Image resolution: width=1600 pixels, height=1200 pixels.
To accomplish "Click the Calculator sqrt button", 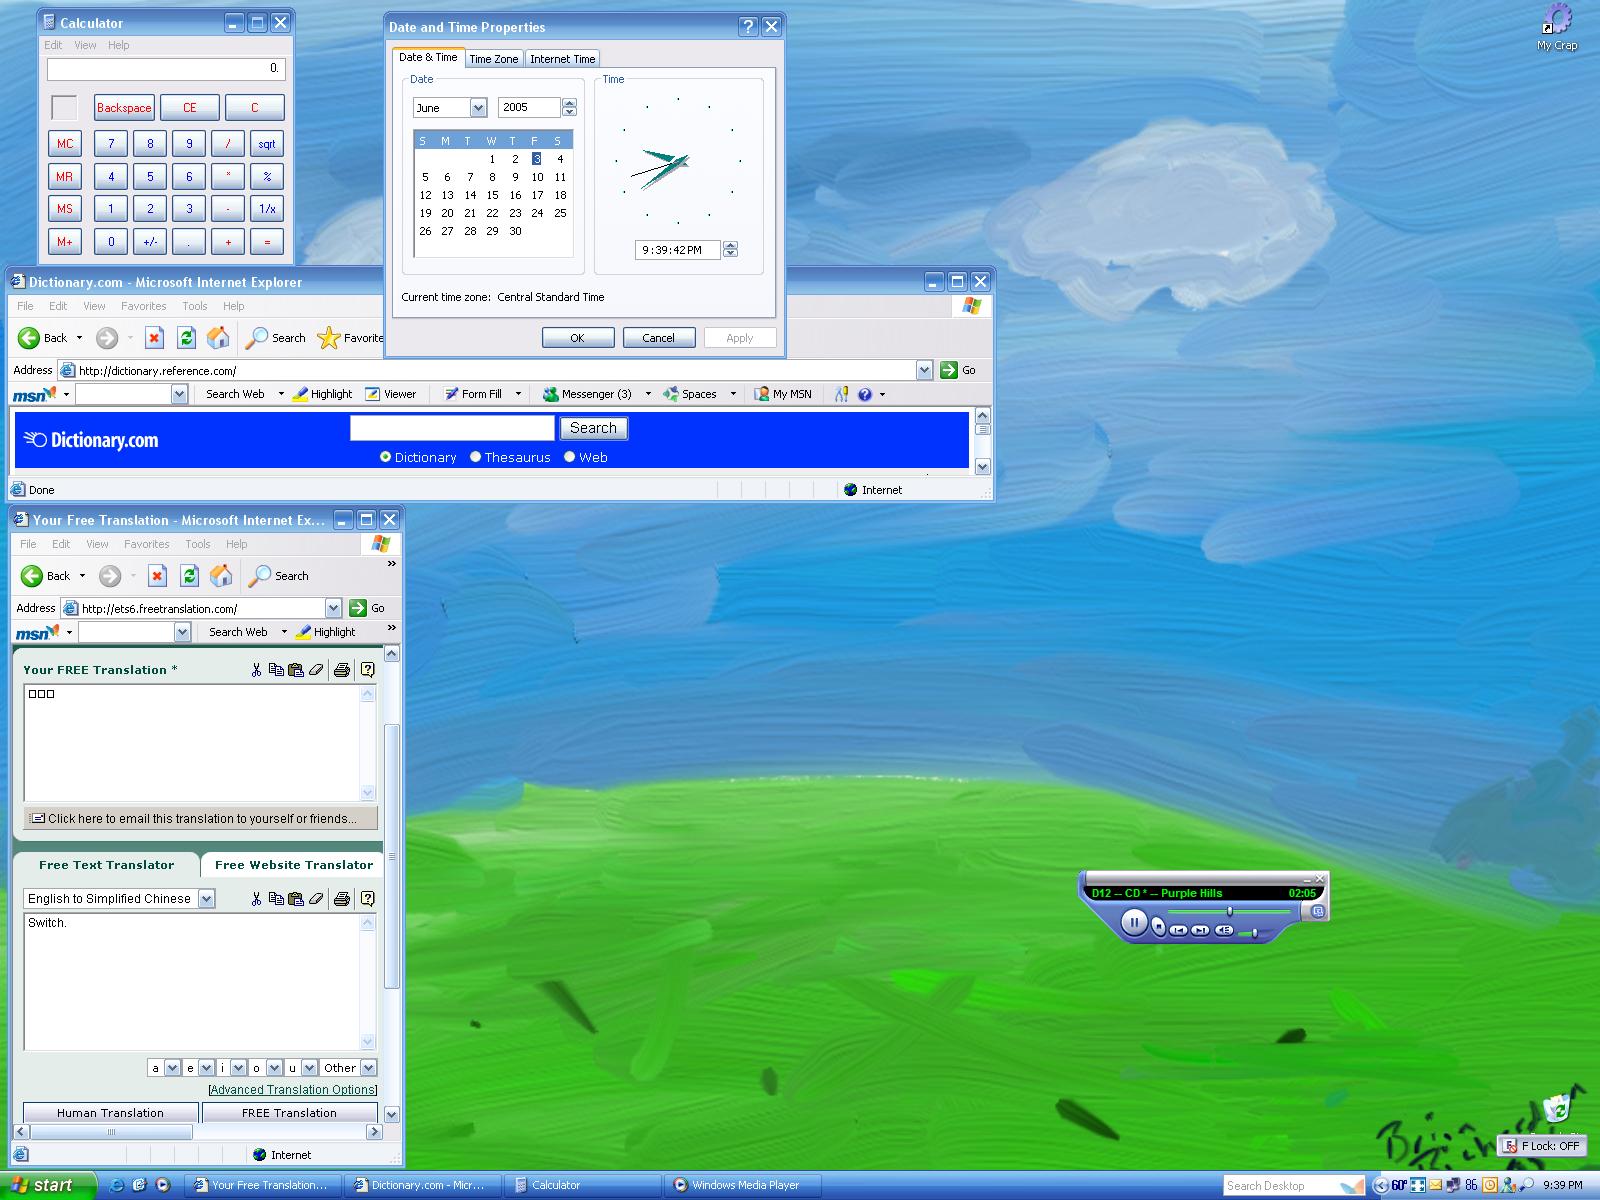I will click(267, 143).
